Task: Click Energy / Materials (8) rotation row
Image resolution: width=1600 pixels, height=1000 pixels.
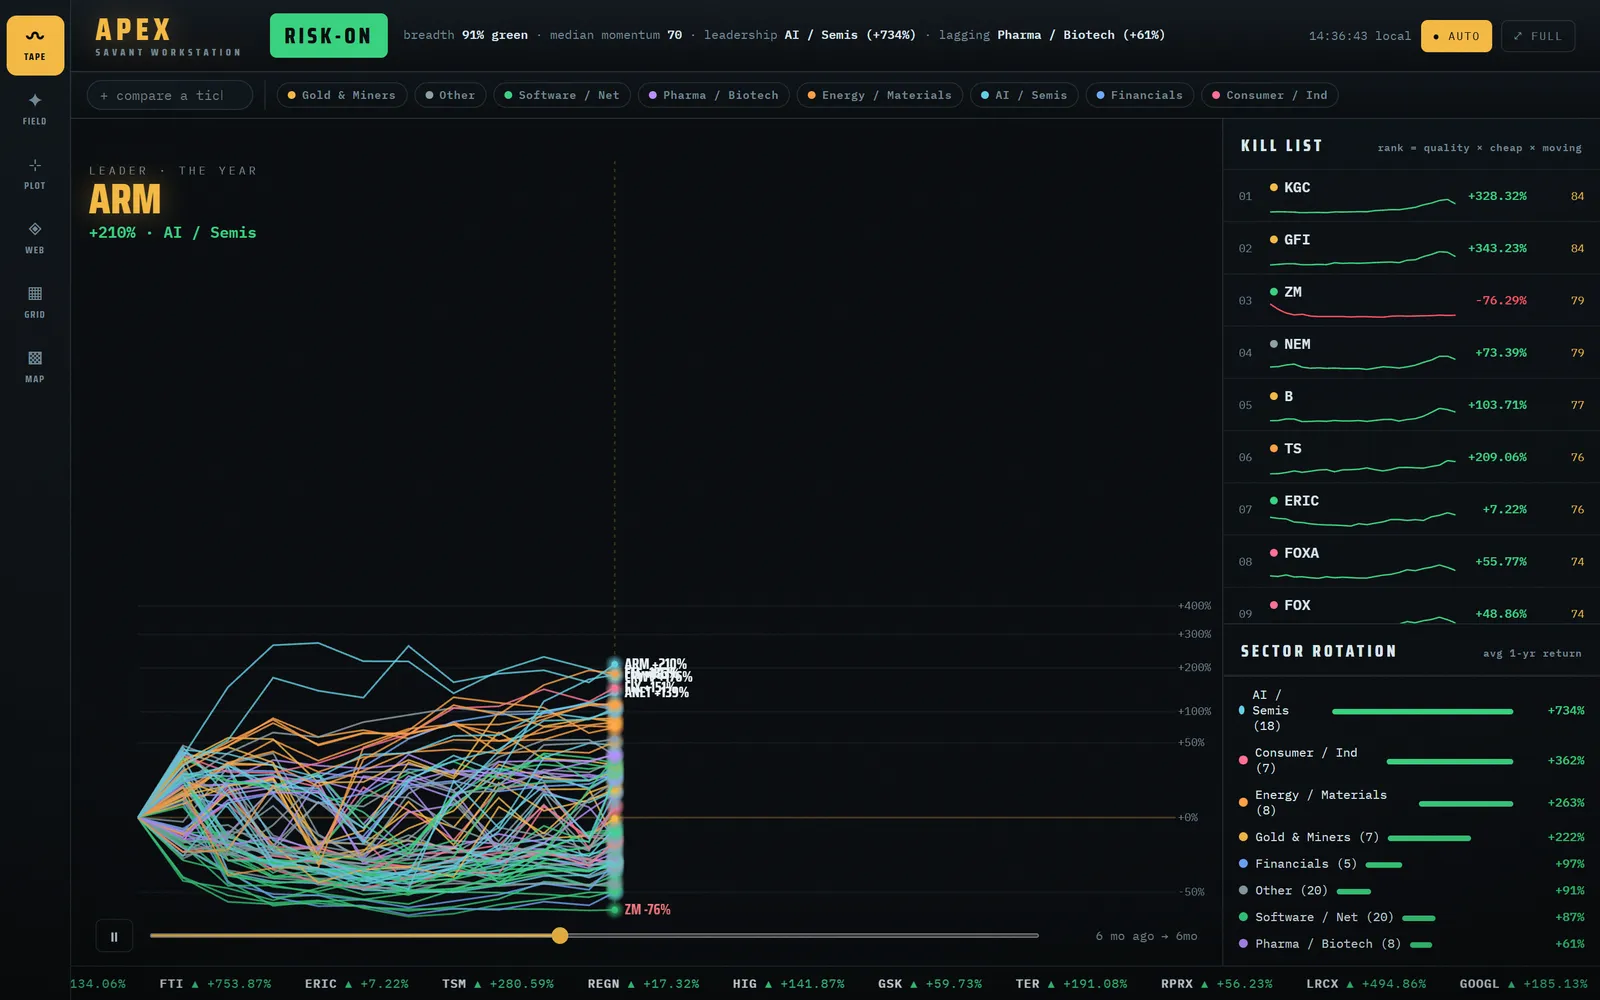Action: (1412, 802)
